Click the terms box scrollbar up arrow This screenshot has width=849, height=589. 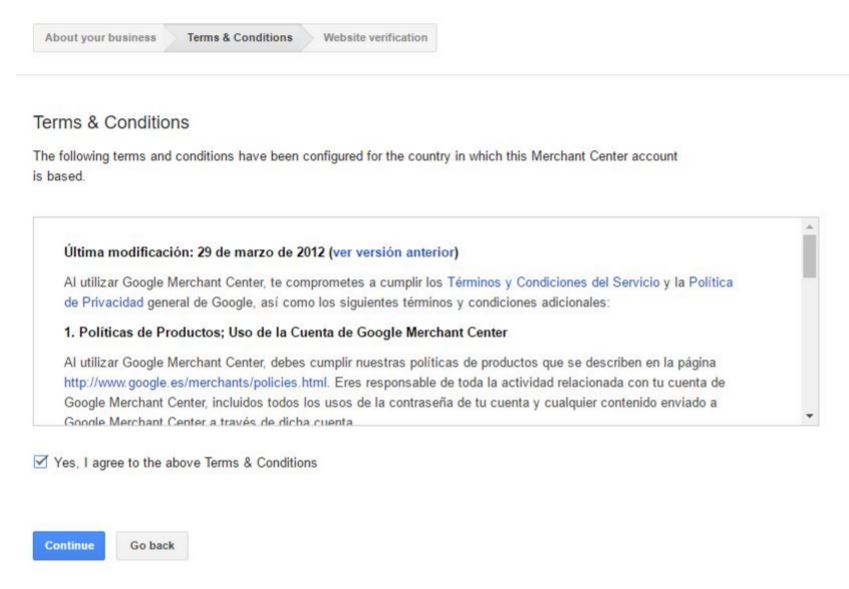point(809,226)
